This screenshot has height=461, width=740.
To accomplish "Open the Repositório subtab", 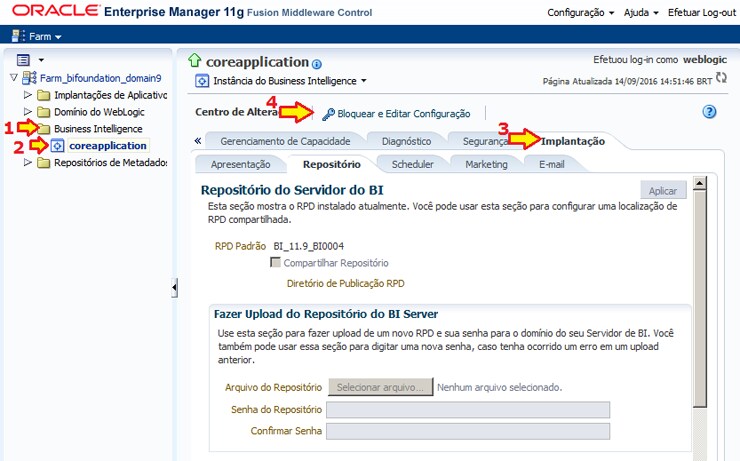I will tap(332, 164).
